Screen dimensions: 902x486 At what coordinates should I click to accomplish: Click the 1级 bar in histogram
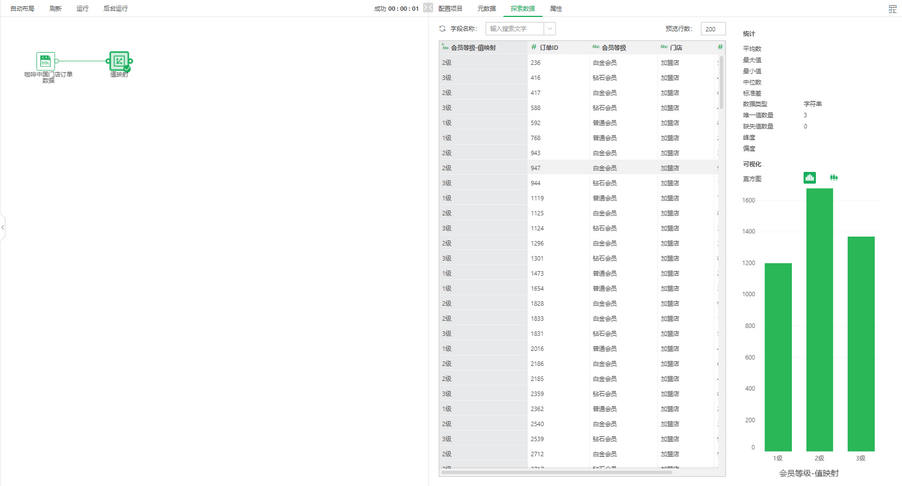click(778, 357)
